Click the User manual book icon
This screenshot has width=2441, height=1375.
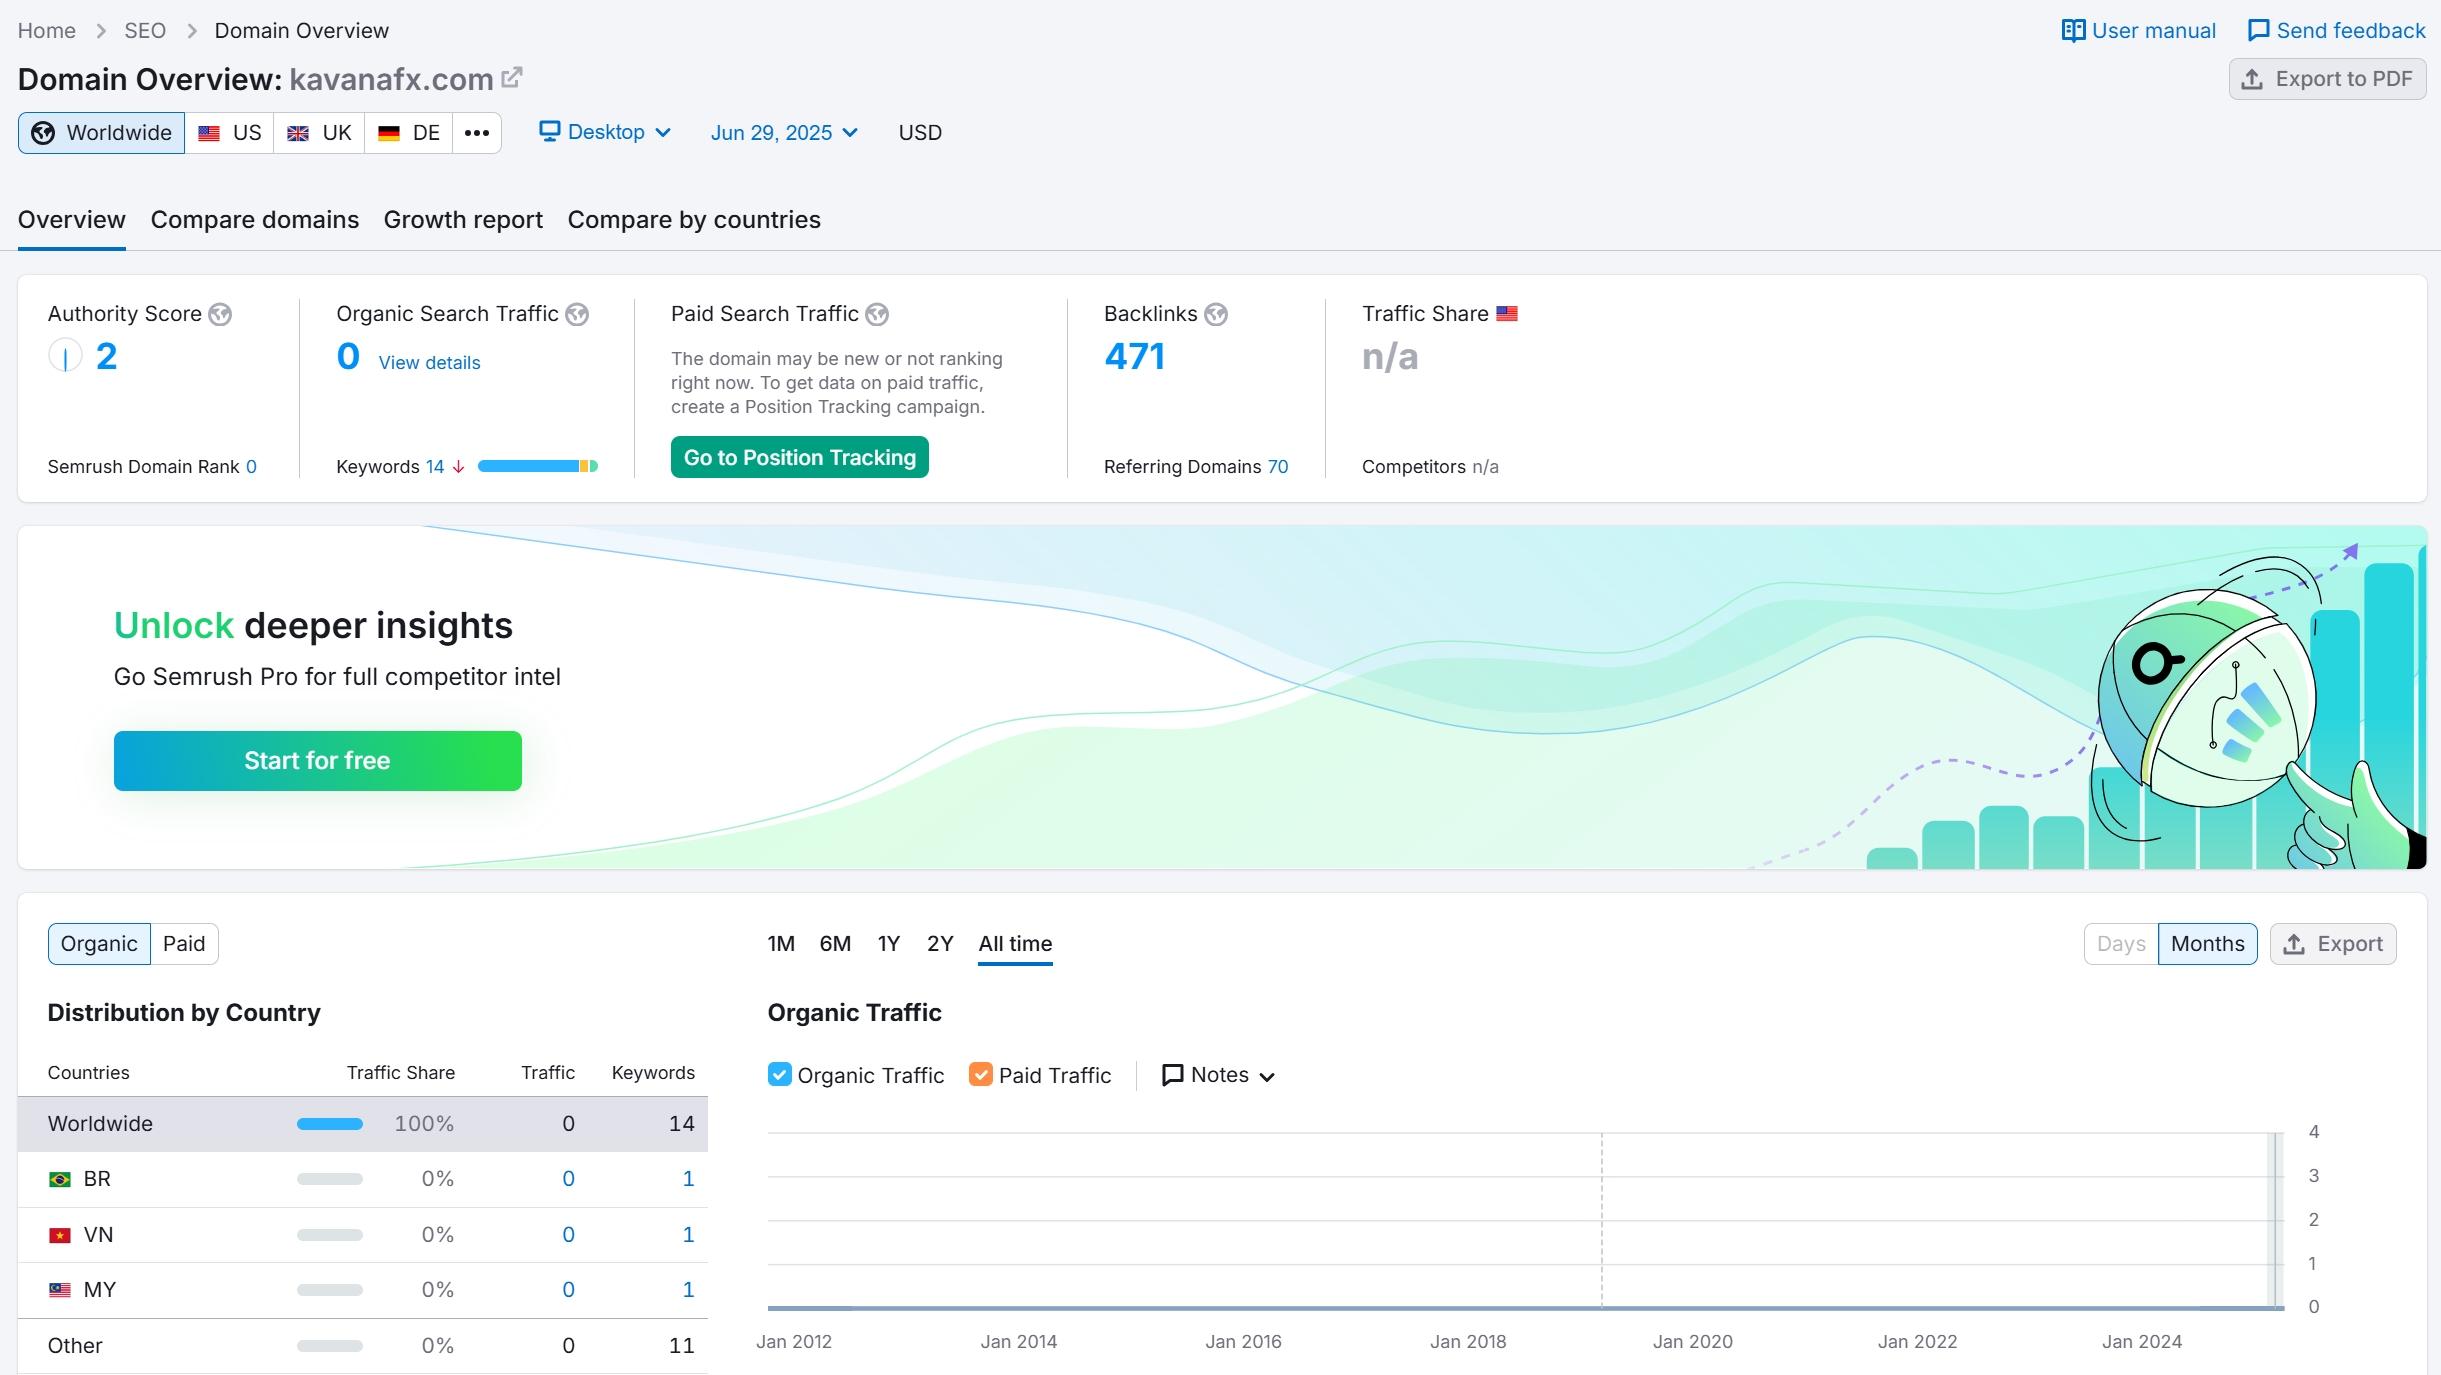[2073, 31]
